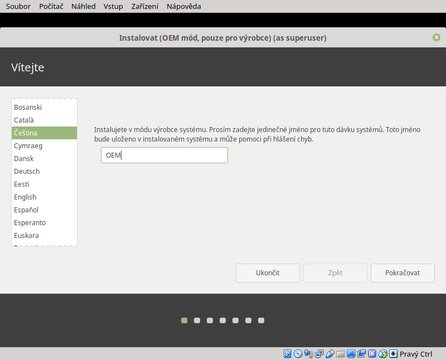Open the Soubor menu
Screen dimensions: 446x360
coord(18,6)
